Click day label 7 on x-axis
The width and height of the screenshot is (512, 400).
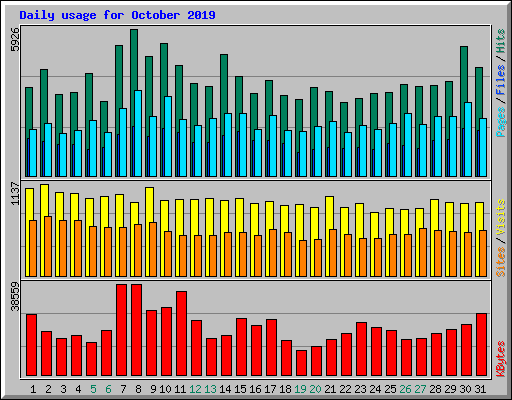tap(123, 389)
